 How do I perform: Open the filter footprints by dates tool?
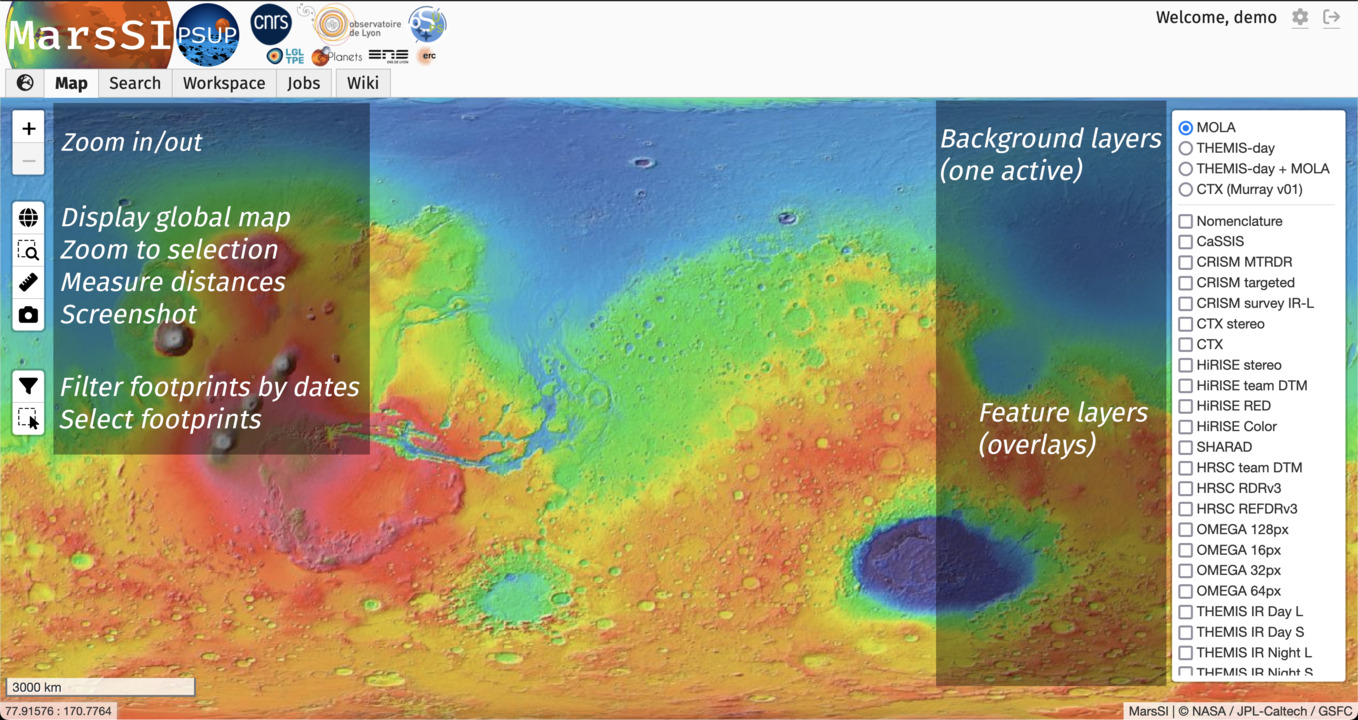click(28, 386)
